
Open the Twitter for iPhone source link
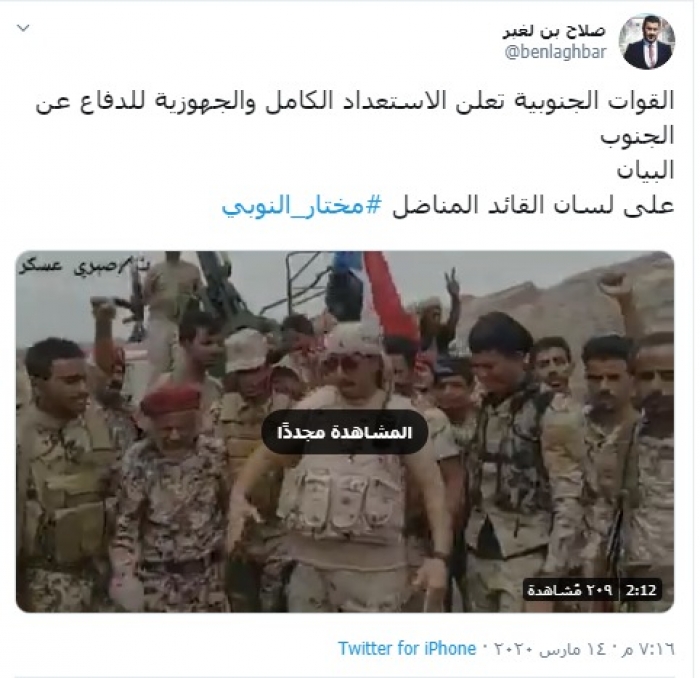[407, 649]
